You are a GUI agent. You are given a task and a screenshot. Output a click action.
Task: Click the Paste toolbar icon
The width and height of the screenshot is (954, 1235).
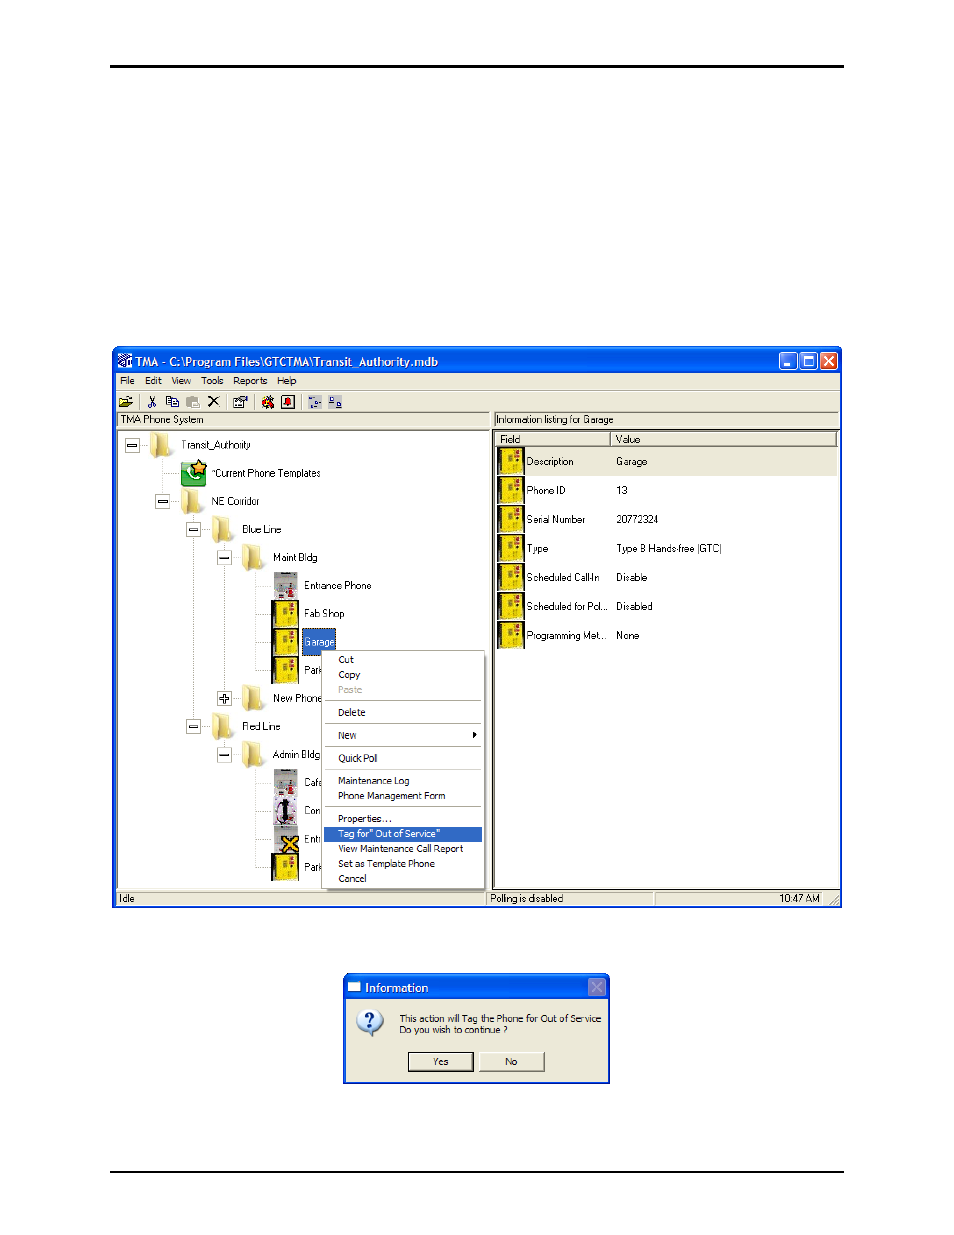tap(192, 402)
